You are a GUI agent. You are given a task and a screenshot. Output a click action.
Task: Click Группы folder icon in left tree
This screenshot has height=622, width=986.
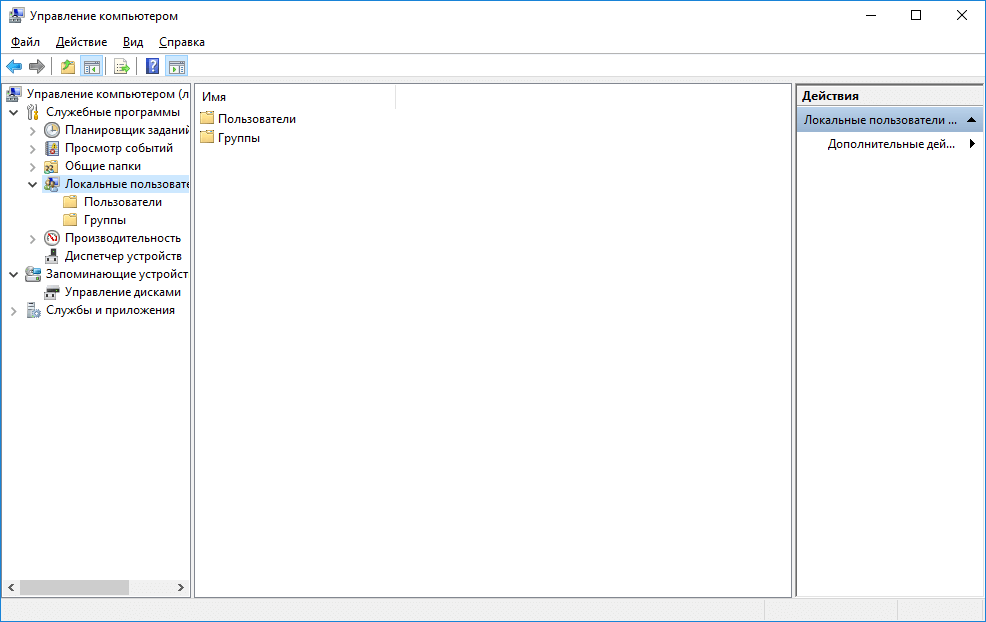(70, 220)
